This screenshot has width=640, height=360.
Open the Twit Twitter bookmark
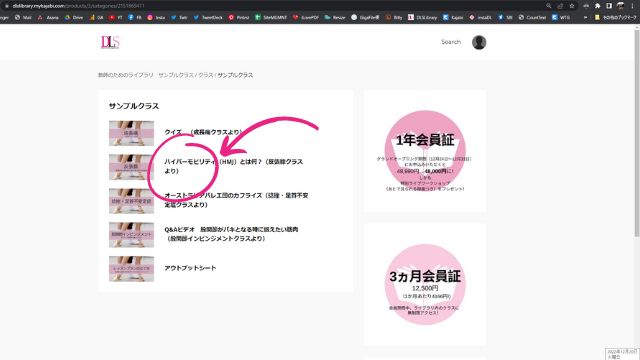tap(179, 18)
